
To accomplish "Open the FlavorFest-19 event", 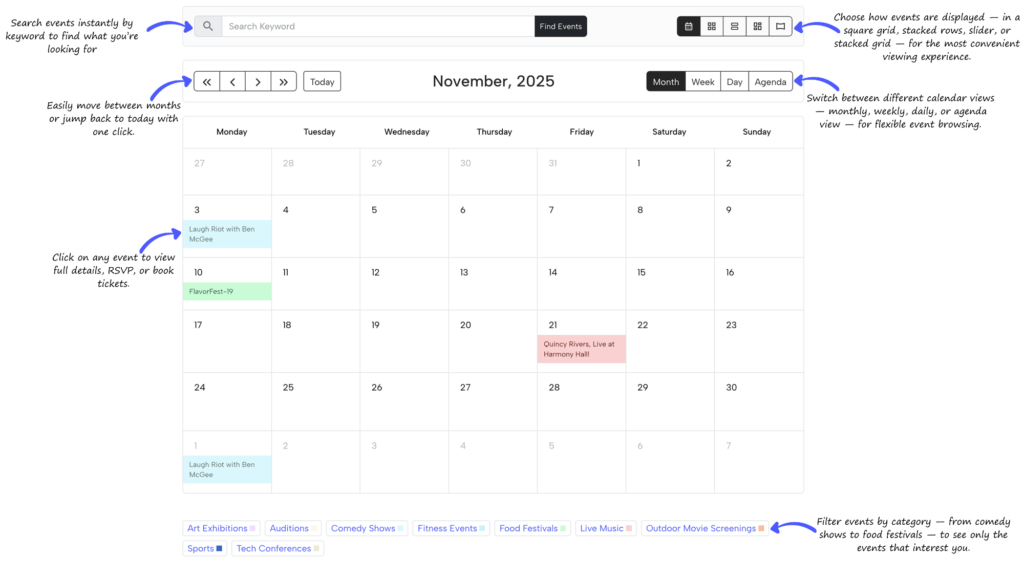I will (x=227, y=292).
